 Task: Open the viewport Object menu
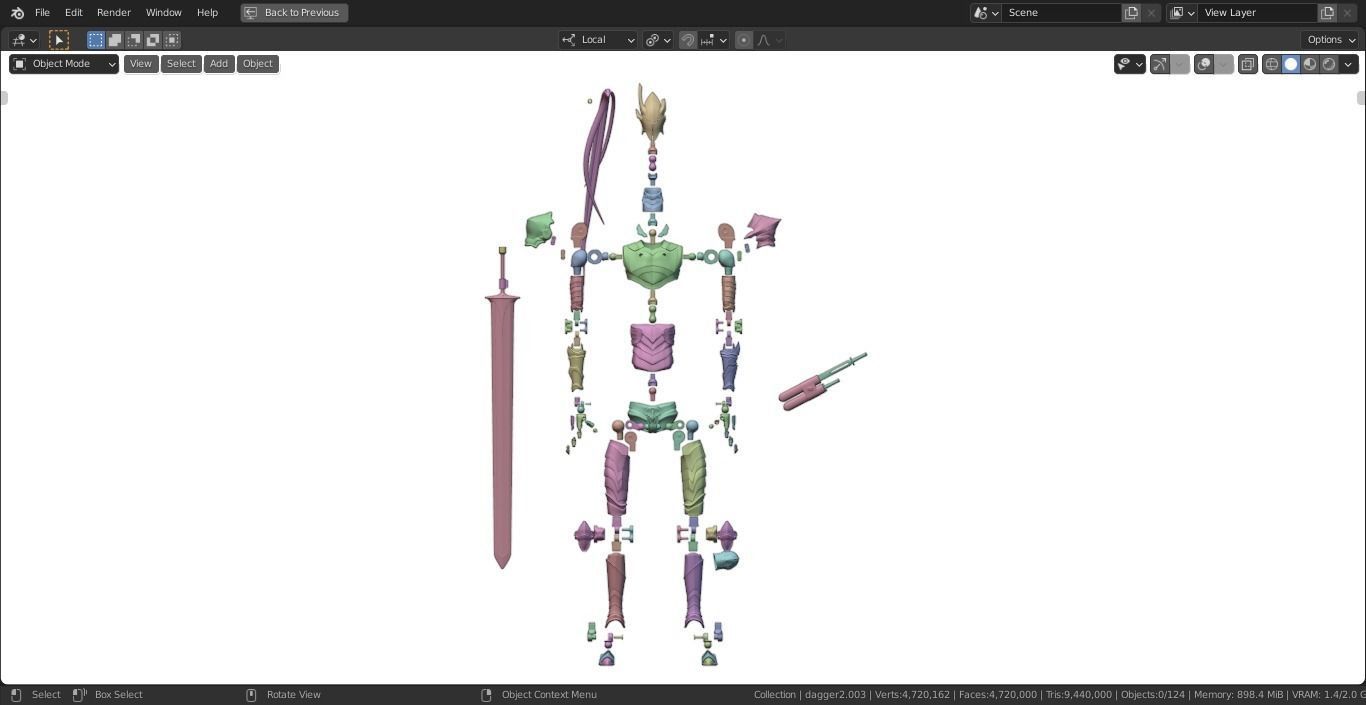click(x=258, y=64)
